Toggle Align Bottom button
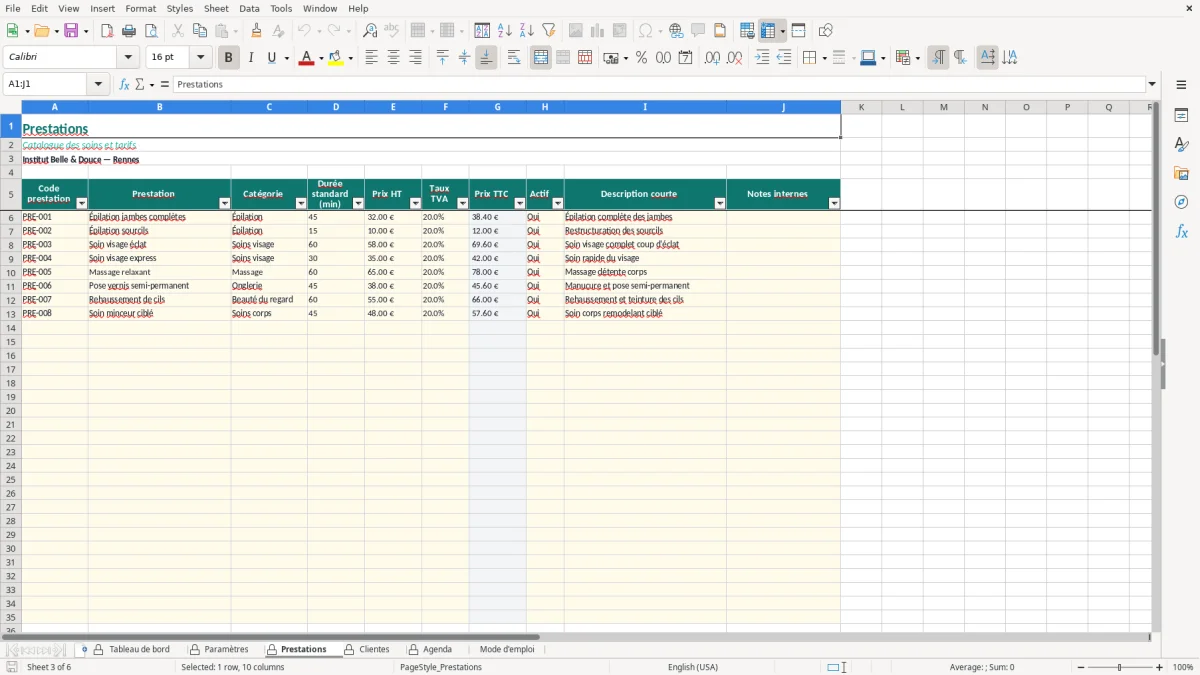1200x675 pixels. click(x=486, y=58)
